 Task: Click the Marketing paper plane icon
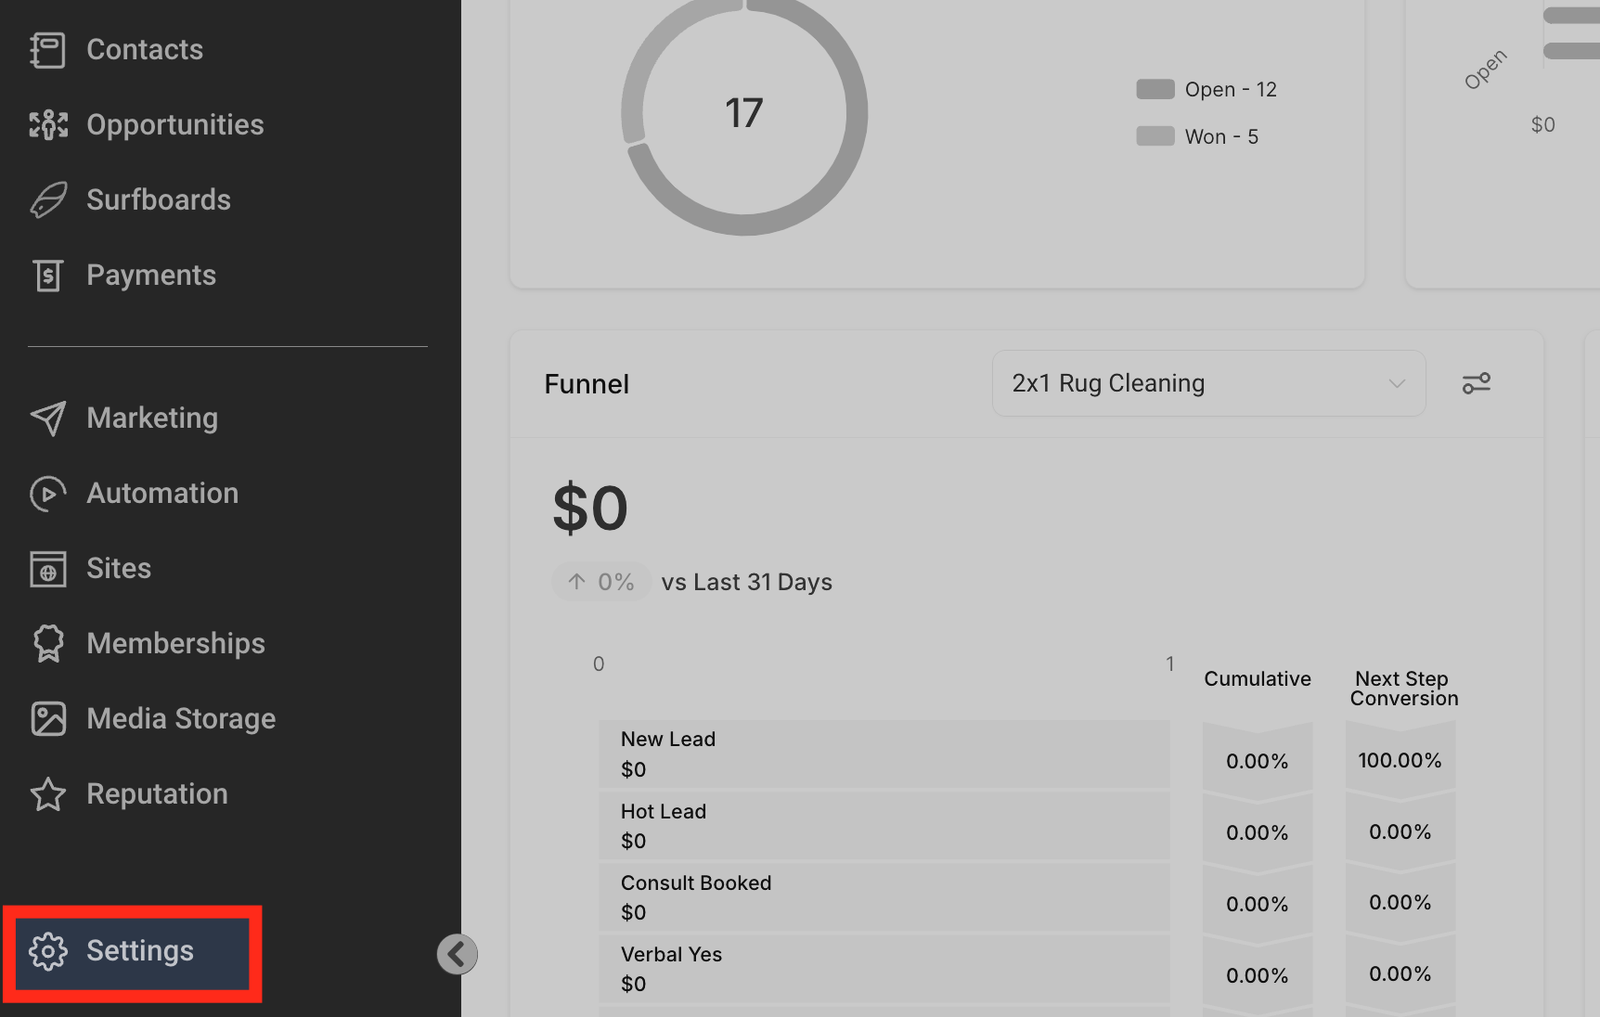[47, 418]
